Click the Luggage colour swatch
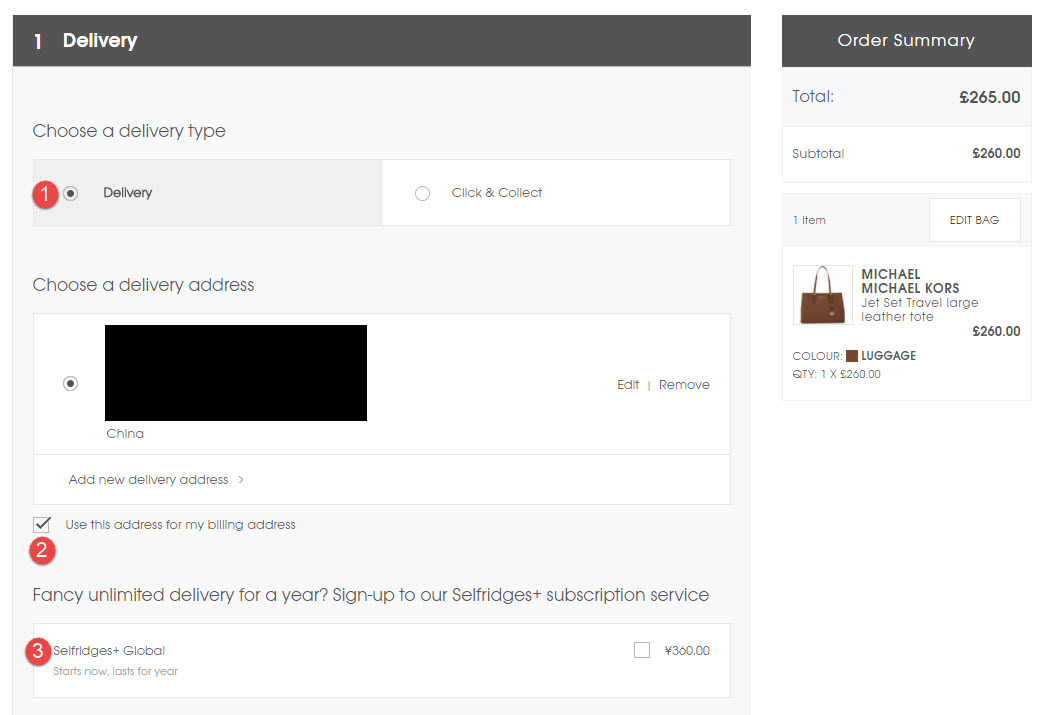 click(852, 355)
